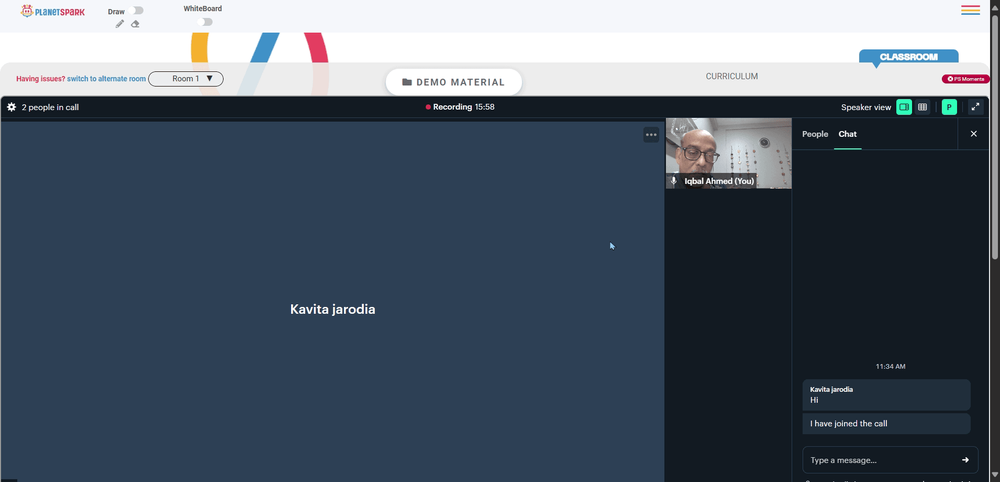Switch to Chat tab
1000x482 pixels.
click(848, 134)
